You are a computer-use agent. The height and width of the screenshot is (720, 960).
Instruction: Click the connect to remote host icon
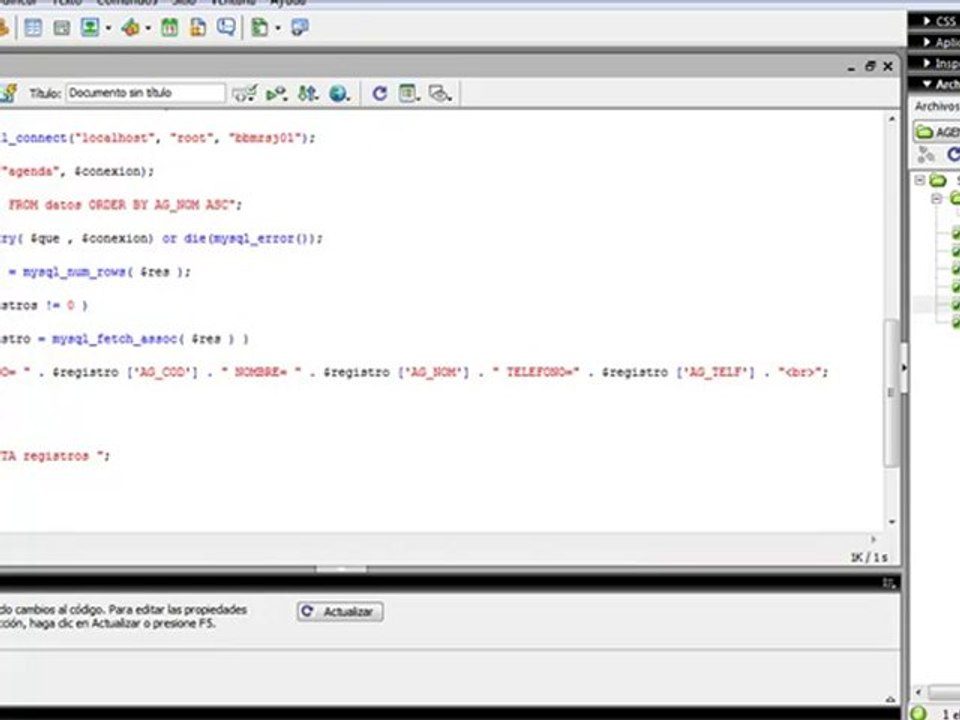tap(926, 156)
